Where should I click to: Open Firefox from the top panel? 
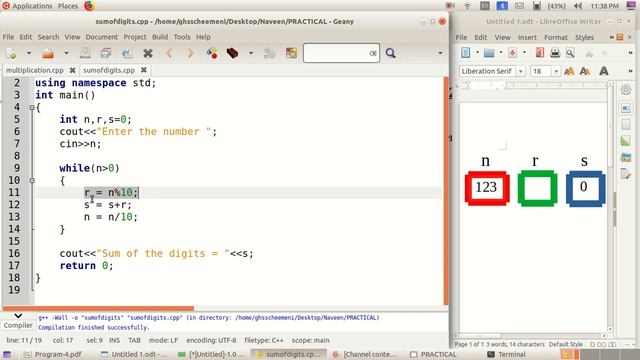pyautogui.click(x=89, y=6)
